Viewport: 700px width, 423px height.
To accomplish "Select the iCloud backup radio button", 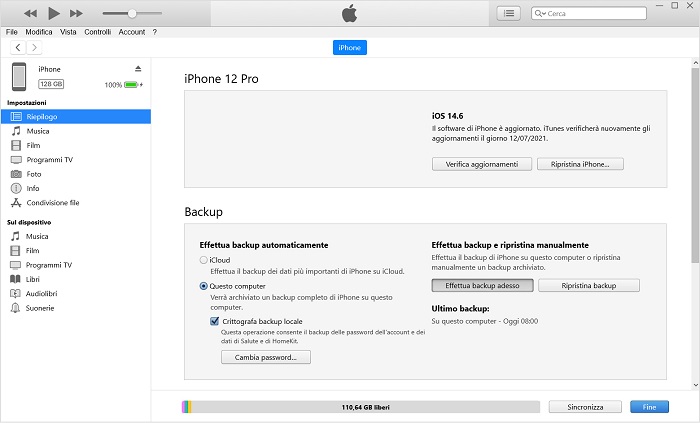I will pos(204,260).
